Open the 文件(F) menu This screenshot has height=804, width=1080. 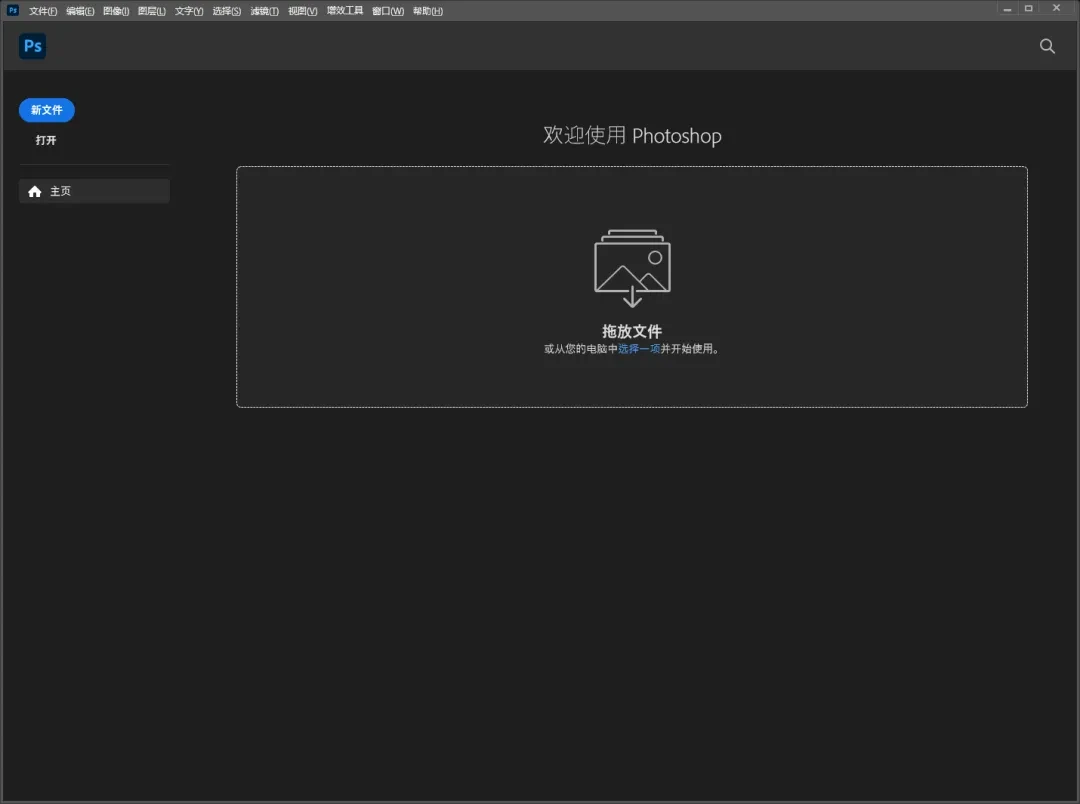click(x=43, y=11)
